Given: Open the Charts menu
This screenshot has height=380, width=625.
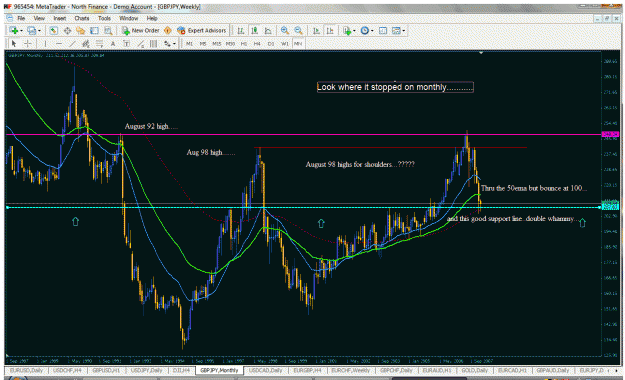Looking at the screenshot, I should tap(82, 18).
